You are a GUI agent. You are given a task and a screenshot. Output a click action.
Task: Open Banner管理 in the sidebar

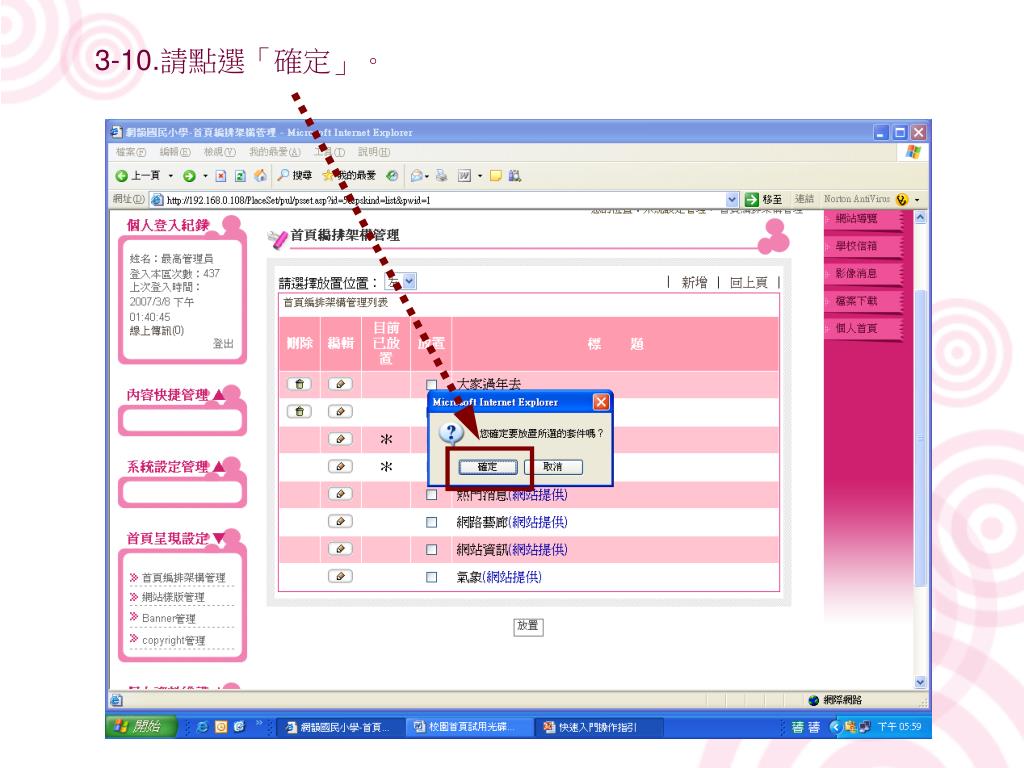coord(168,618)
